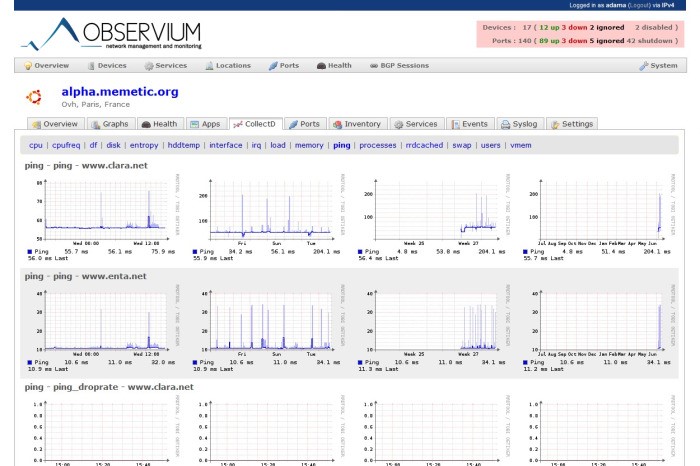
Task: Click the Ubuntu icon beside alpha.memetic.org
Action: 32,98
